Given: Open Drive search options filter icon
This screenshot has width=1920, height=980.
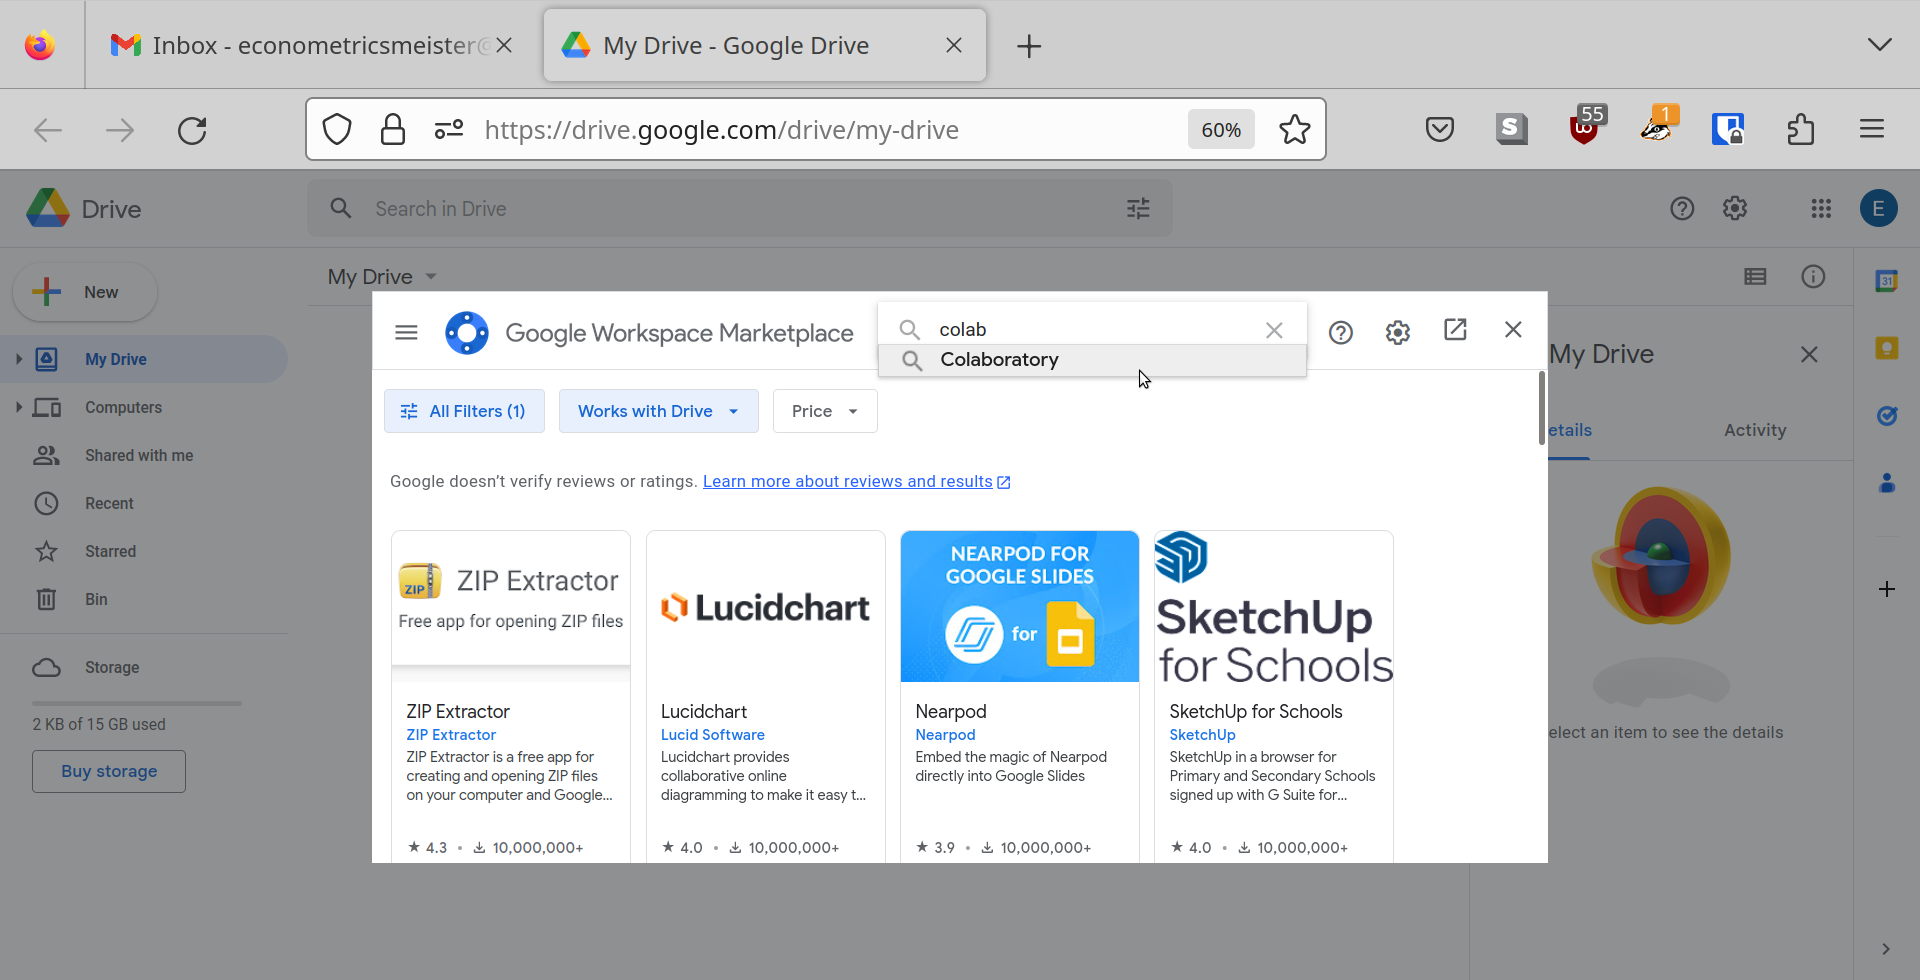Looking at the screenshot, I should coord(1138,209).
